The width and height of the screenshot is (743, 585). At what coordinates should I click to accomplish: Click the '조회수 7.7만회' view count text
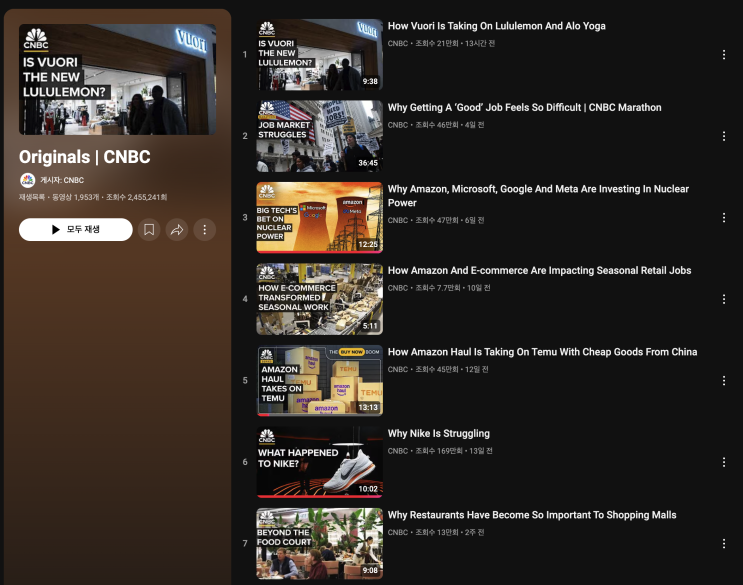[438, 288]
